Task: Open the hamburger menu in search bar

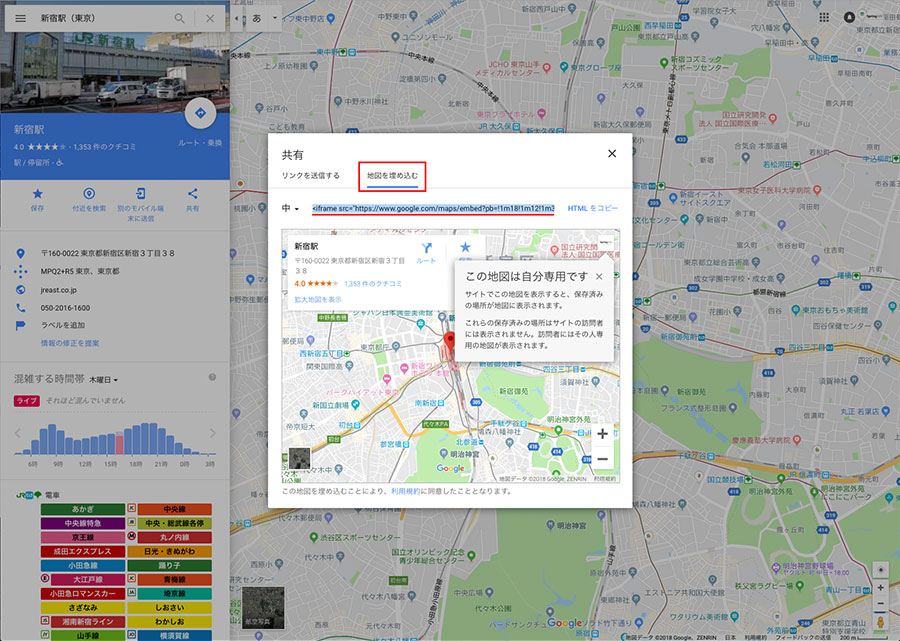Action: point(20,18)
